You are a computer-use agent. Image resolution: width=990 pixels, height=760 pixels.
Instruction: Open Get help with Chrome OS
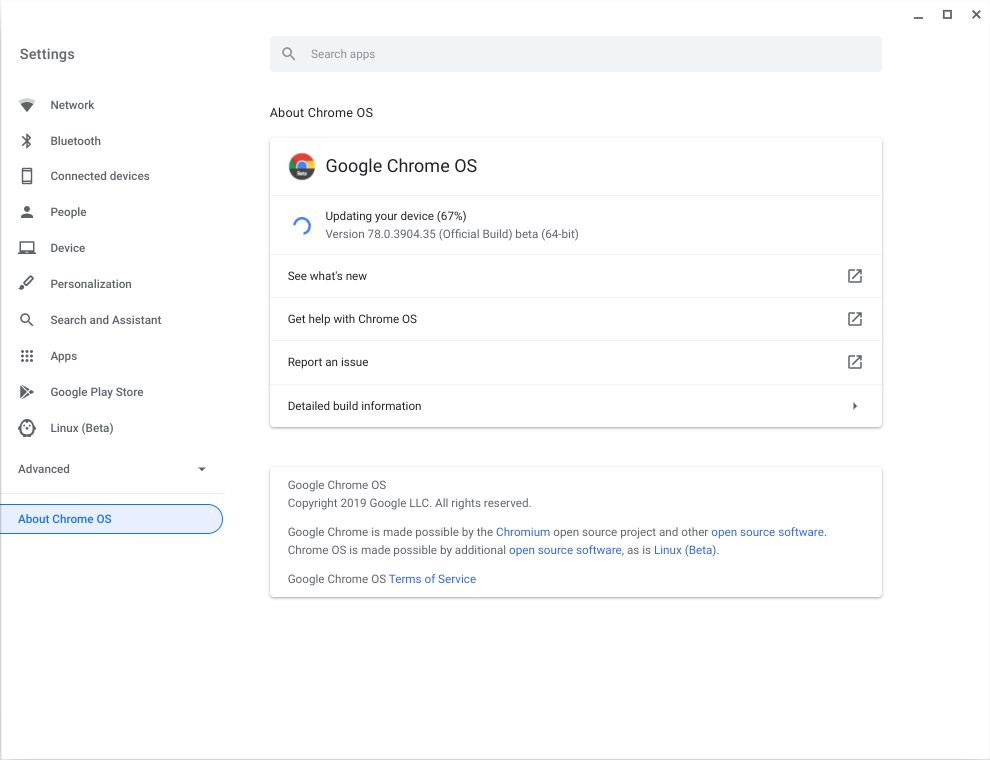click(352, 319)
